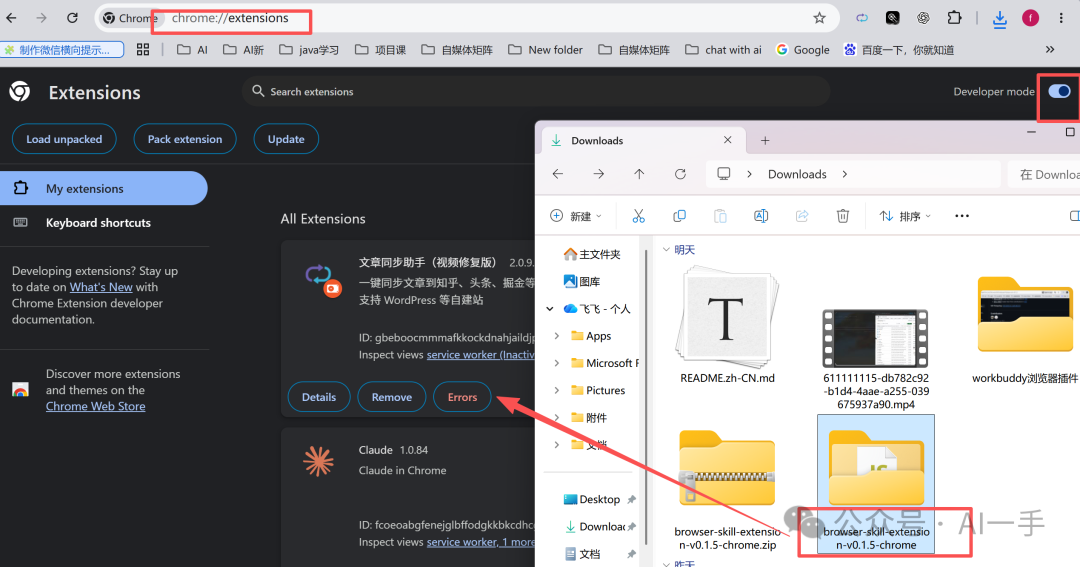Toggle Developer mode switch
The image size is (1080, 567).
coord(1059,91)
